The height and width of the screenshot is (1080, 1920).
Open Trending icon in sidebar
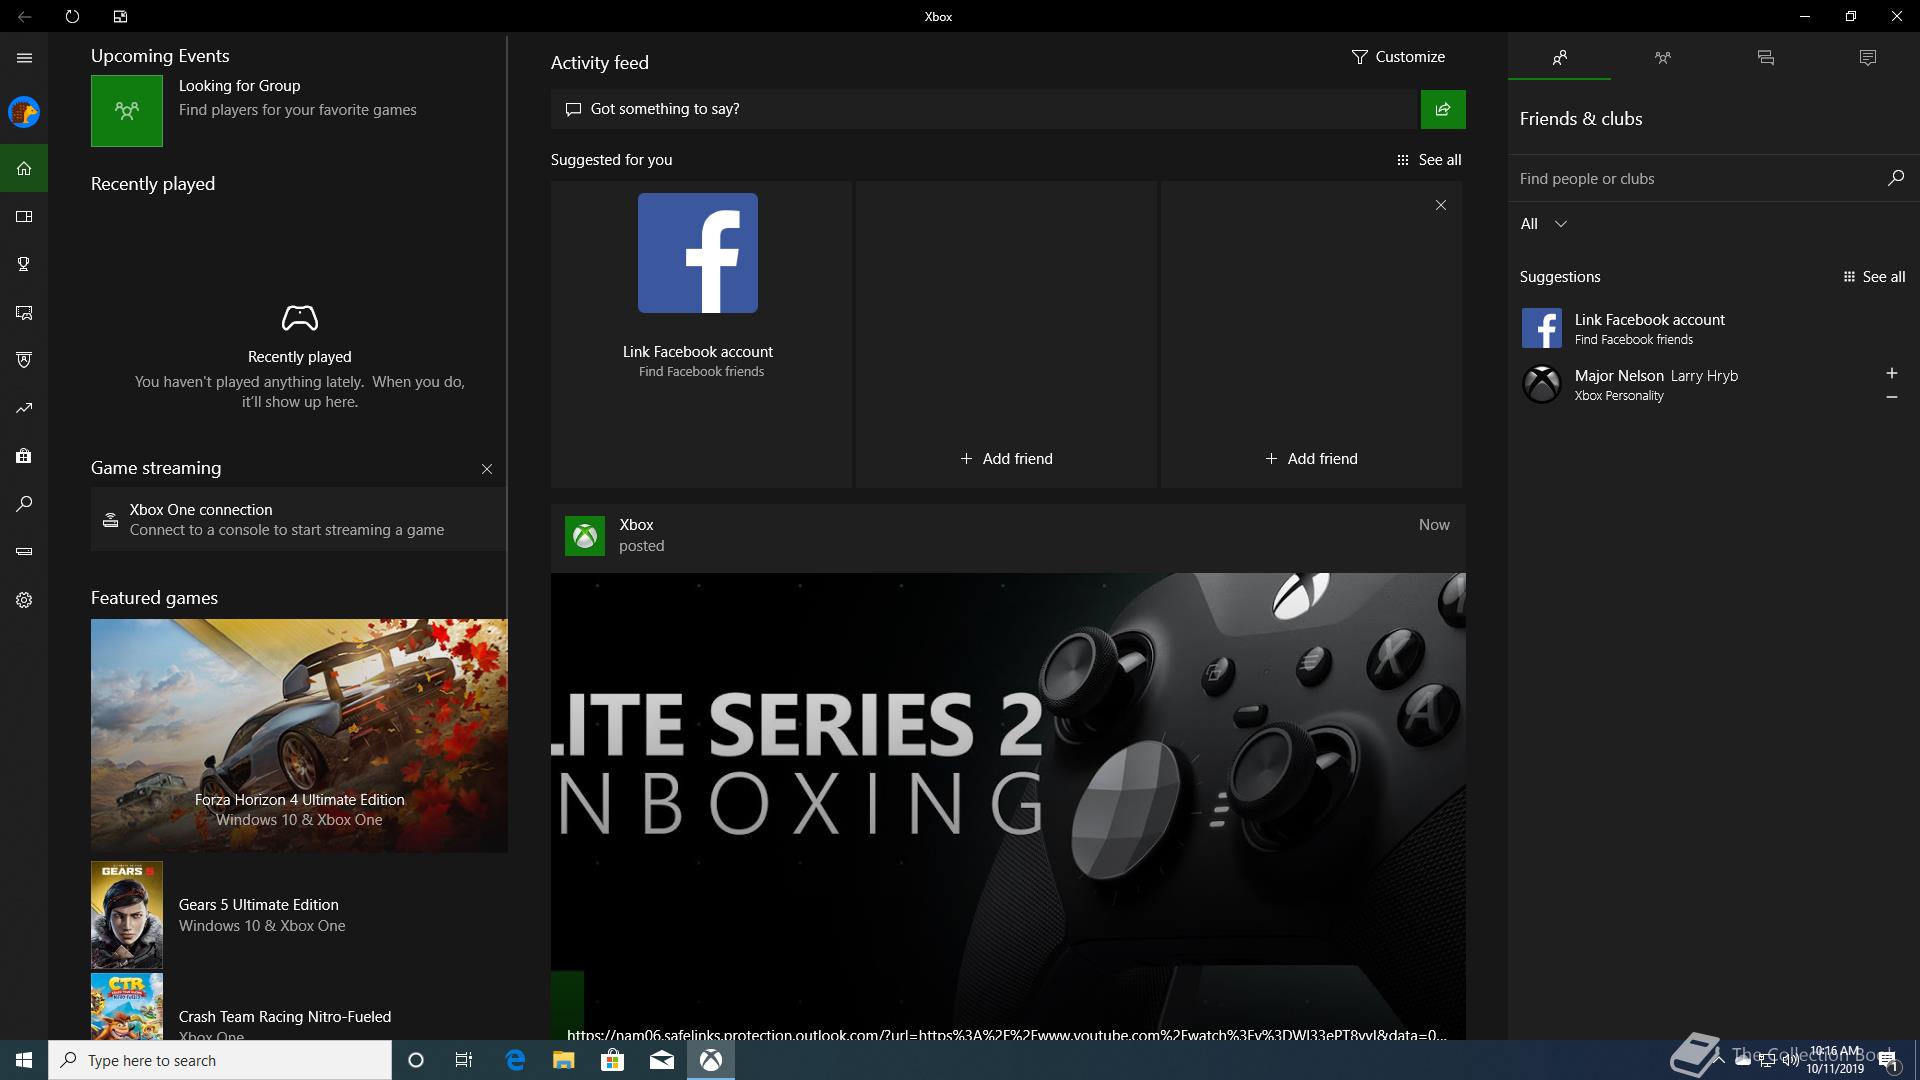pos(24,408)
